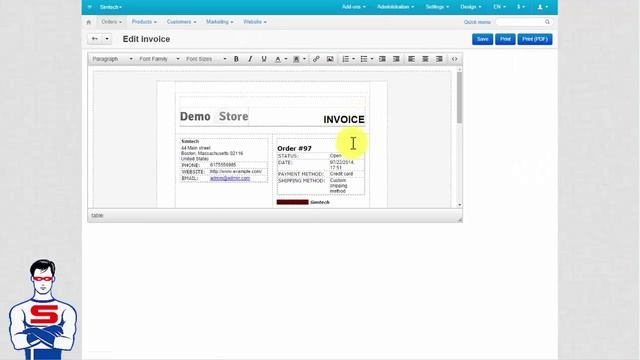Open the dropdown arrow next to back button
Screen dimensions: 640x360
point(107,39)
